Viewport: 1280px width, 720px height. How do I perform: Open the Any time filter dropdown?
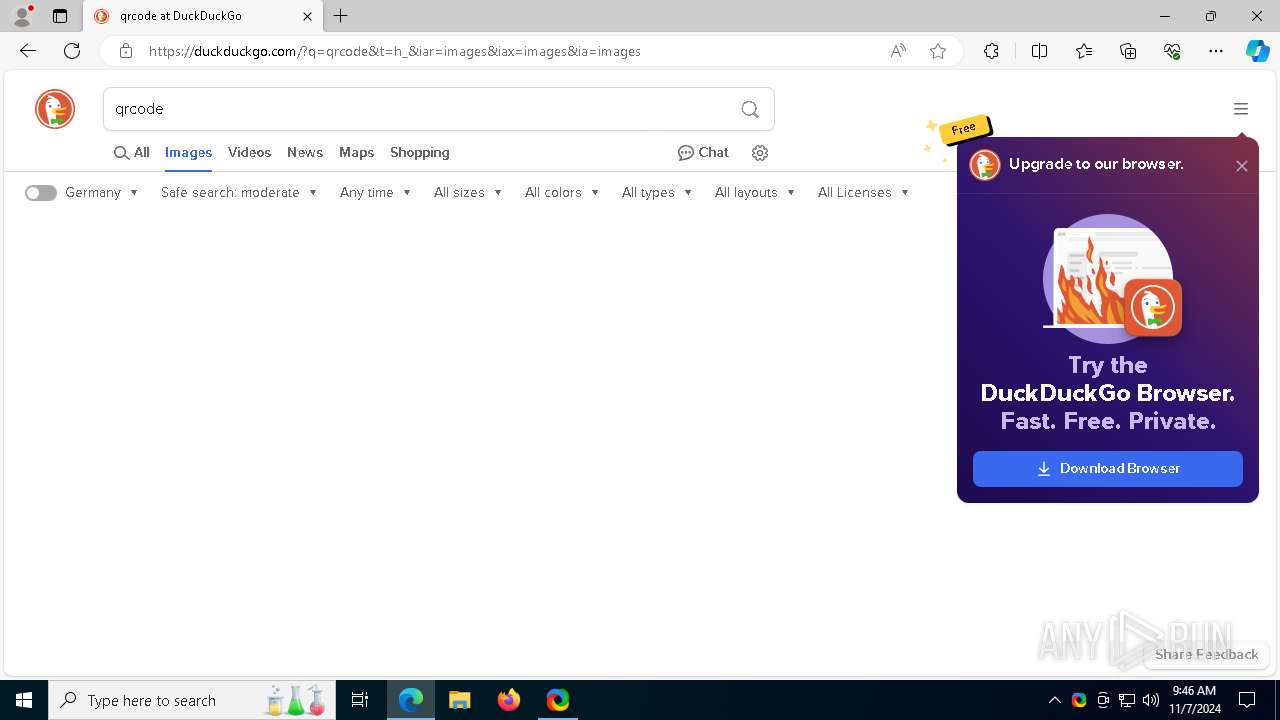pyautogui.click(x=376, y=193)
